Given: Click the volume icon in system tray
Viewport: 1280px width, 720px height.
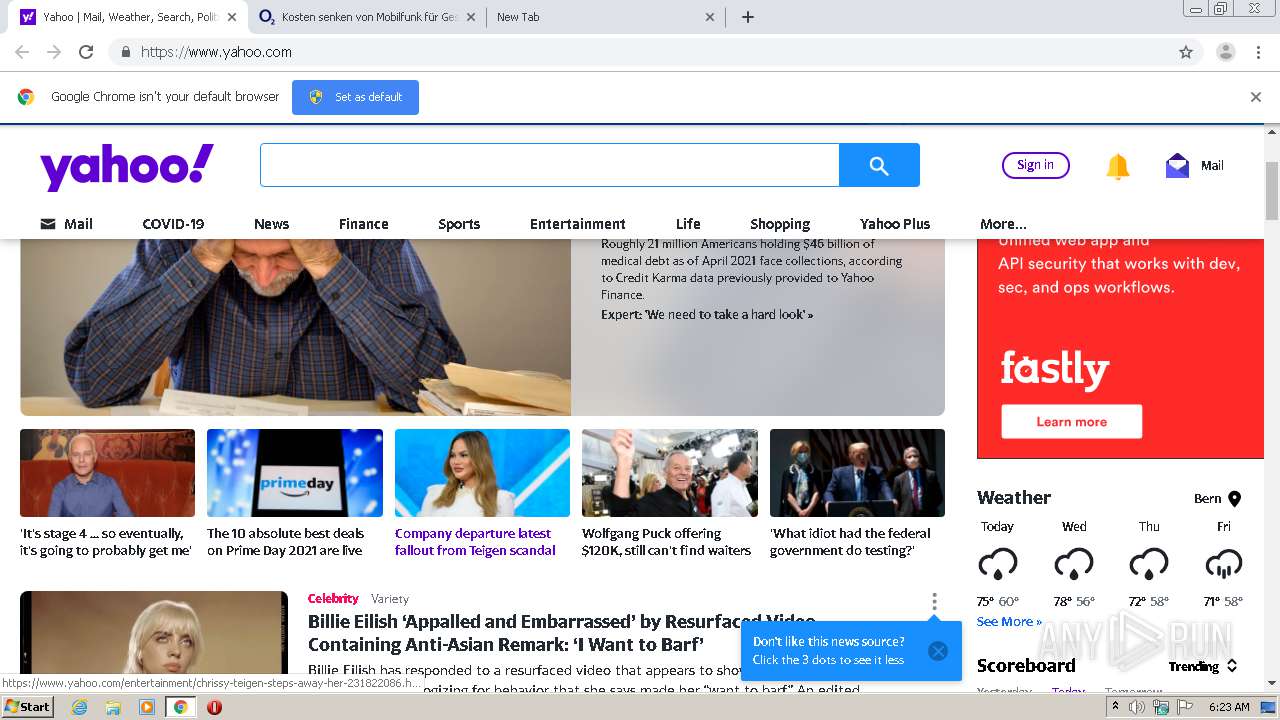Looking at the screenshot, I should (x=1137, y=707).
